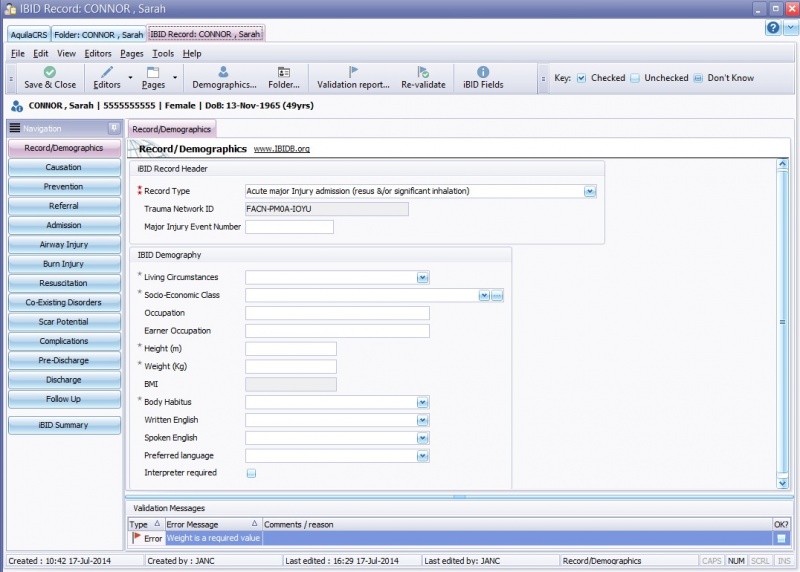This screenshot has height=572, width=800.
Task: Open the Living Circumstances dropdown
Action: click(x=423, y=278)
